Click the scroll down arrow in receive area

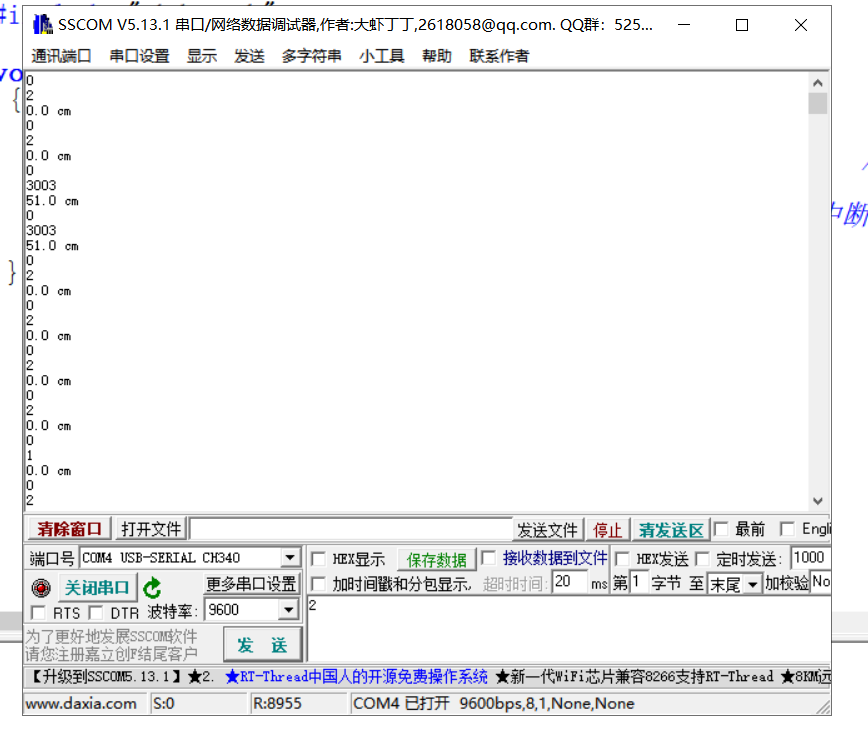tap(817, 501)
